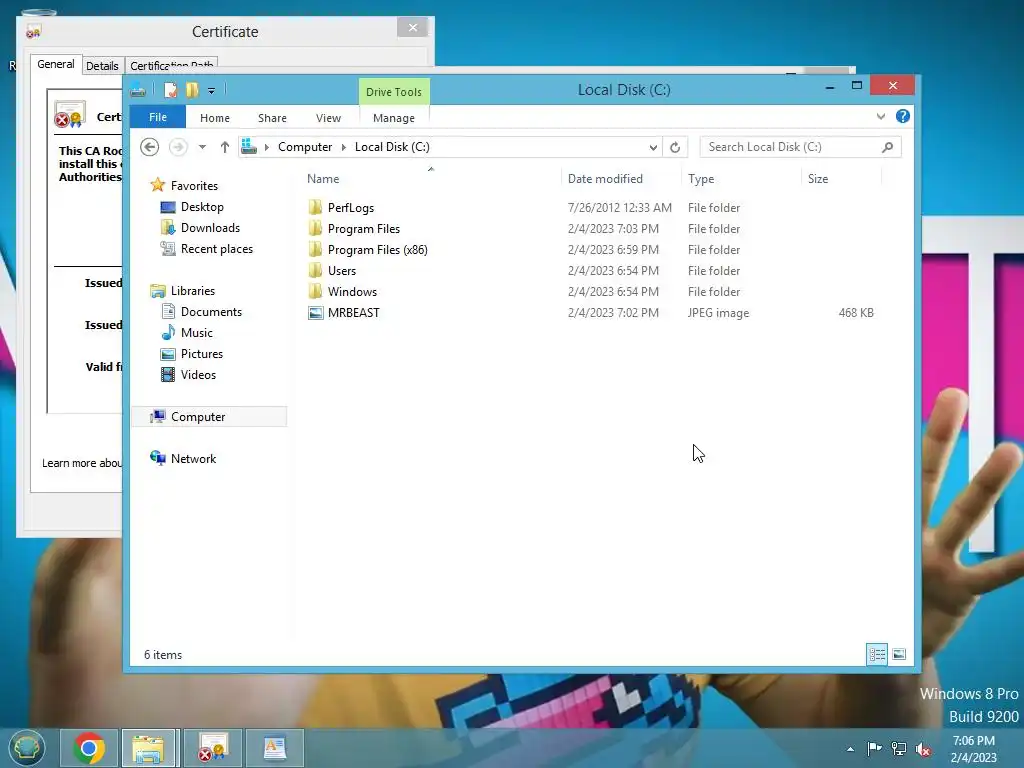The width and height of the screenshot is (1024, 768).
Task: Select the Users folder
Action: coord(342,270)
